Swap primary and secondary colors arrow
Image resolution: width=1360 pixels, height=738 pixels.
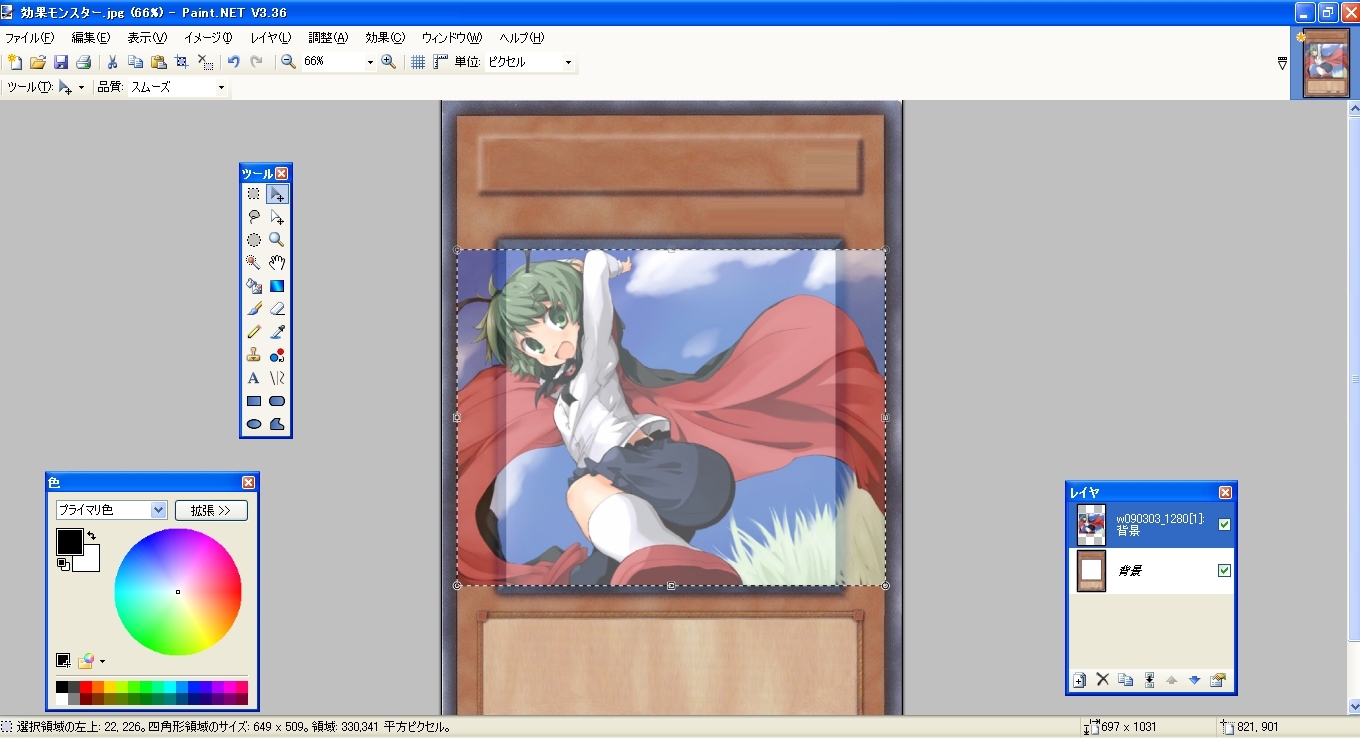click(91, 536)
